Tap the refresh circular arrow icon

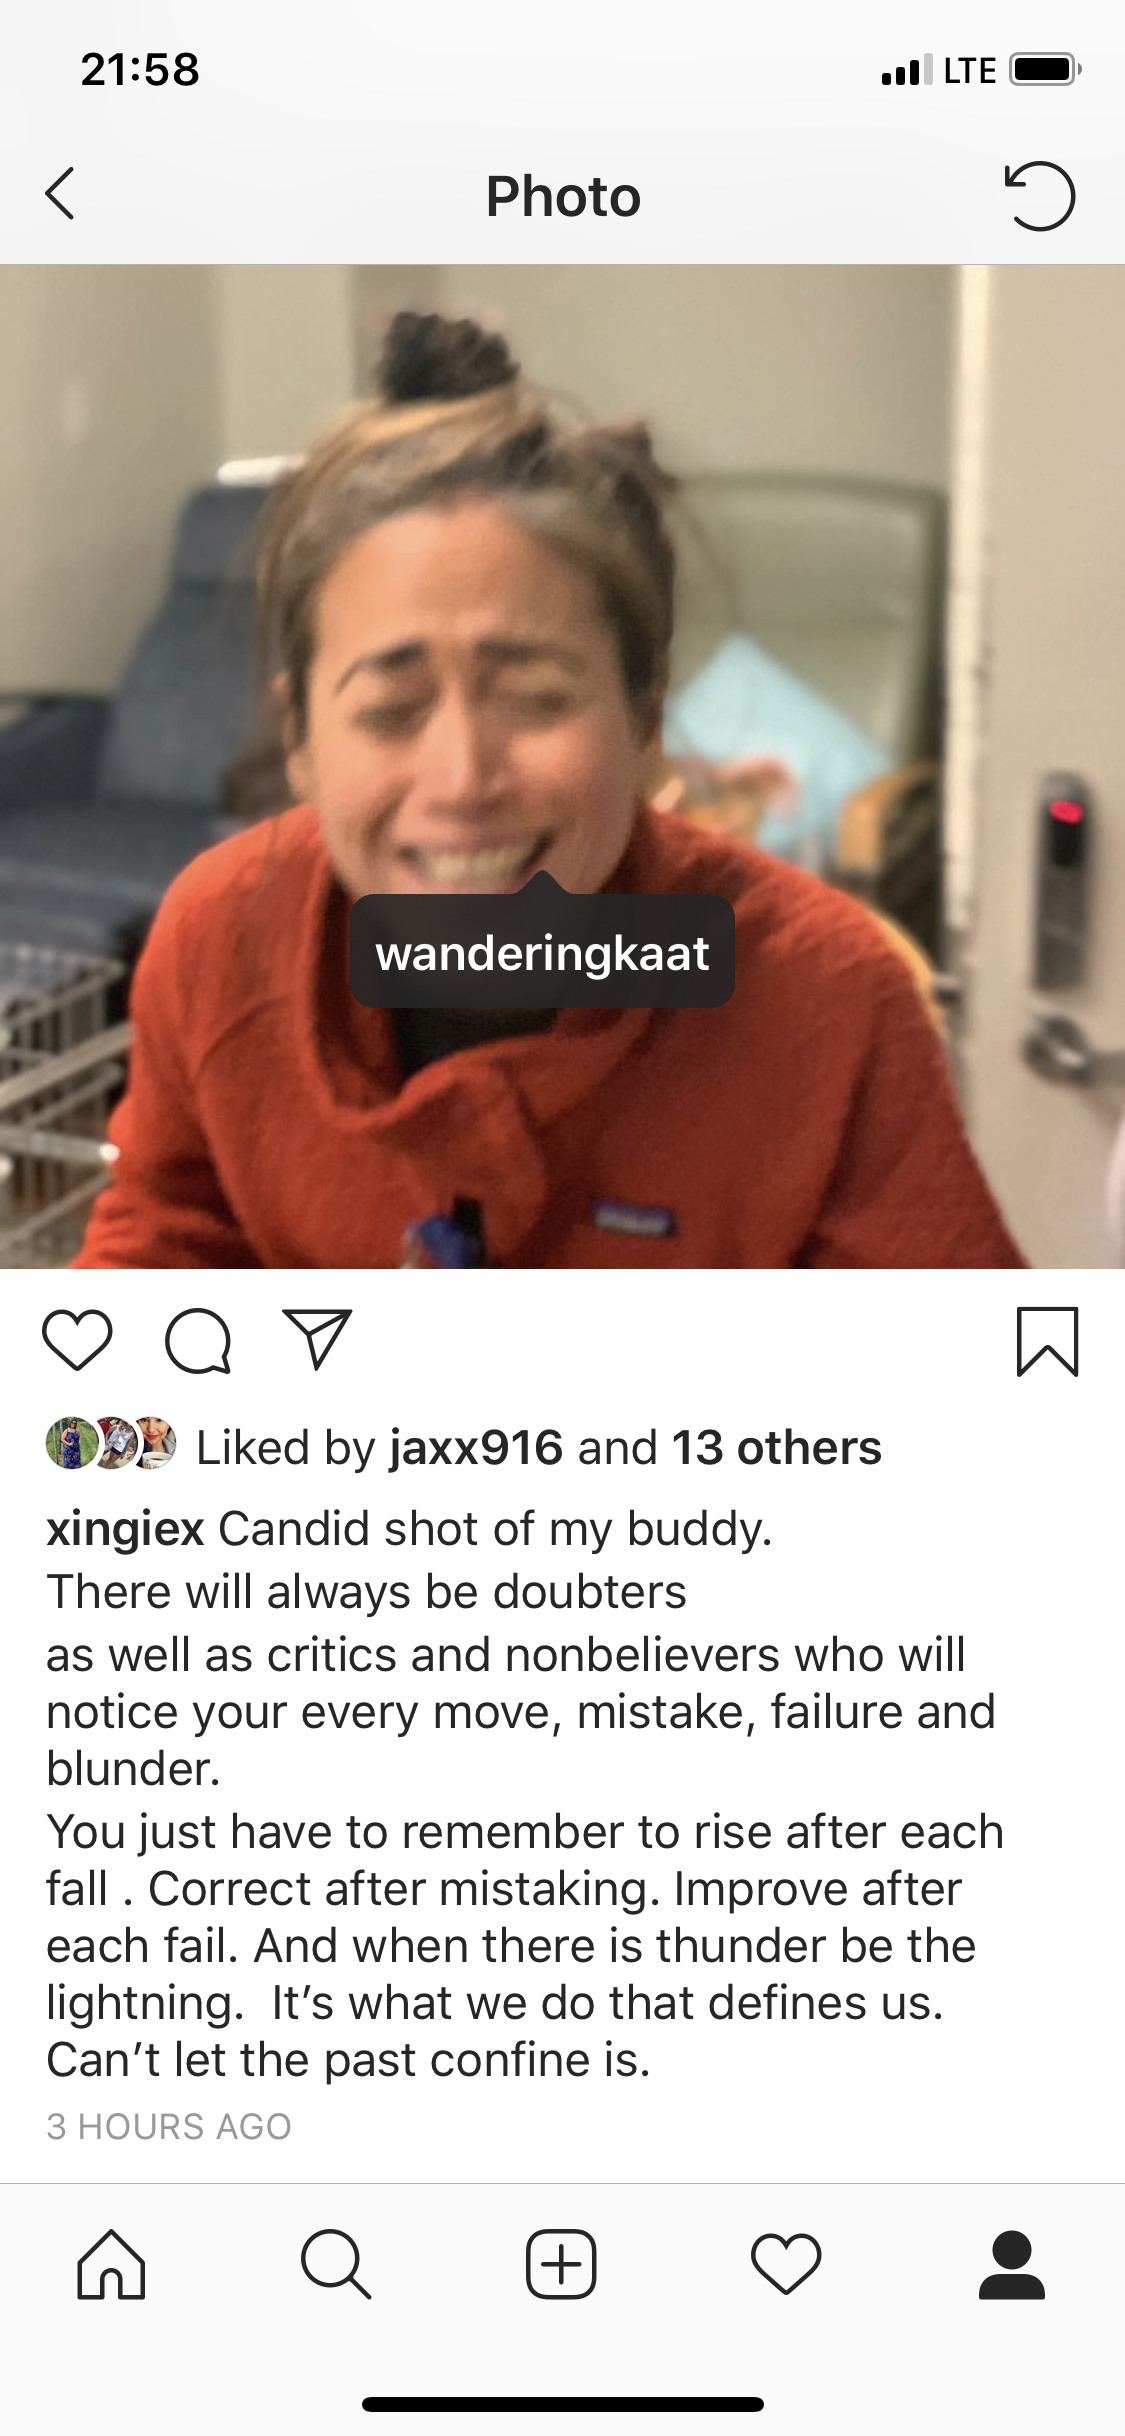click(x=1039, y=195)
